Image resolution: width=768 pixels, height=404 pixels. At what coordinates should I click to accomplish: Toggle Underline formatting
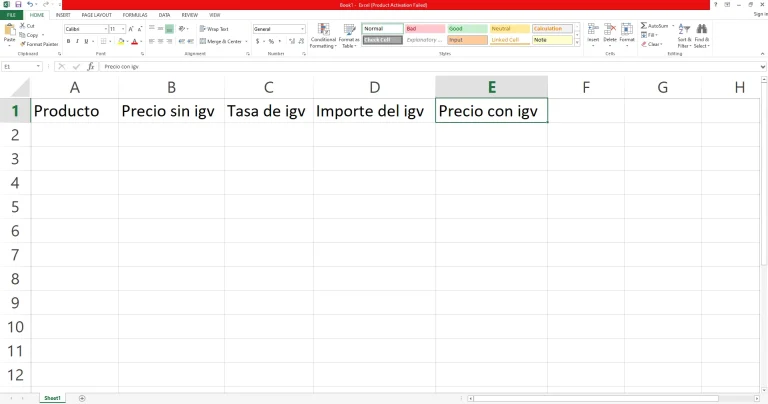[86, 42]
